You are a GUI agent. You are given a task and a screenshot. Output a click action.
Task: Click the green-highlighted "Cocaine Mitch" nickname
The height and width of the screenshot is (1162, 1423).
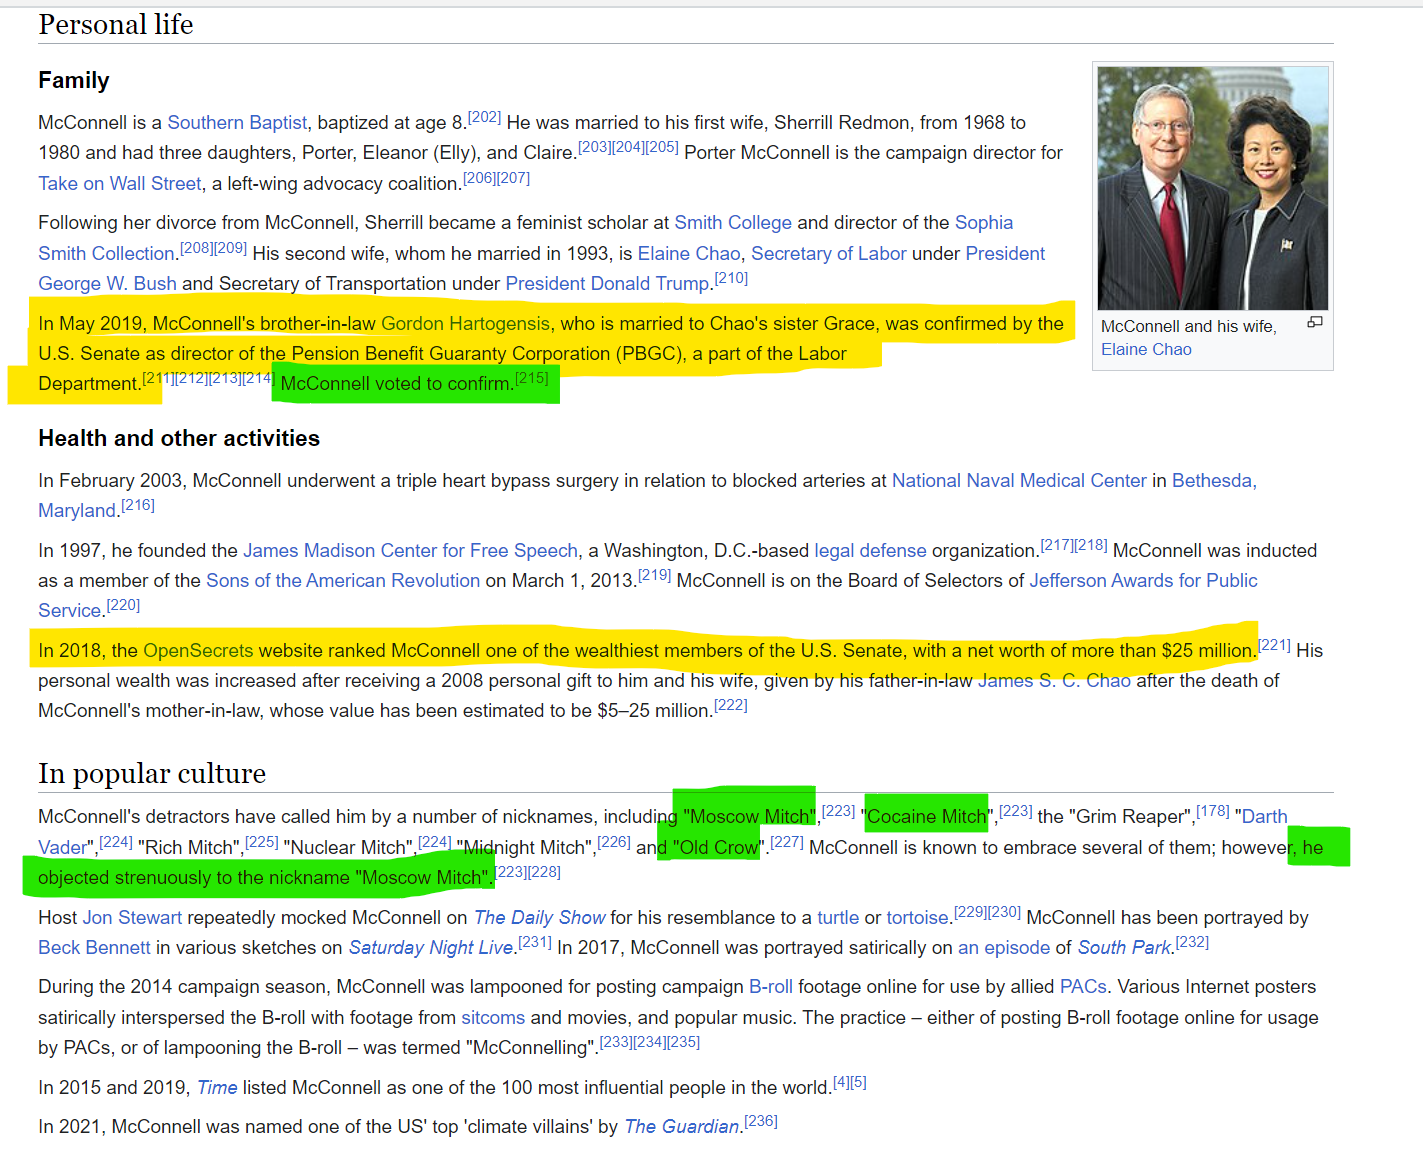pyautogui.click(x=927, y=816)
